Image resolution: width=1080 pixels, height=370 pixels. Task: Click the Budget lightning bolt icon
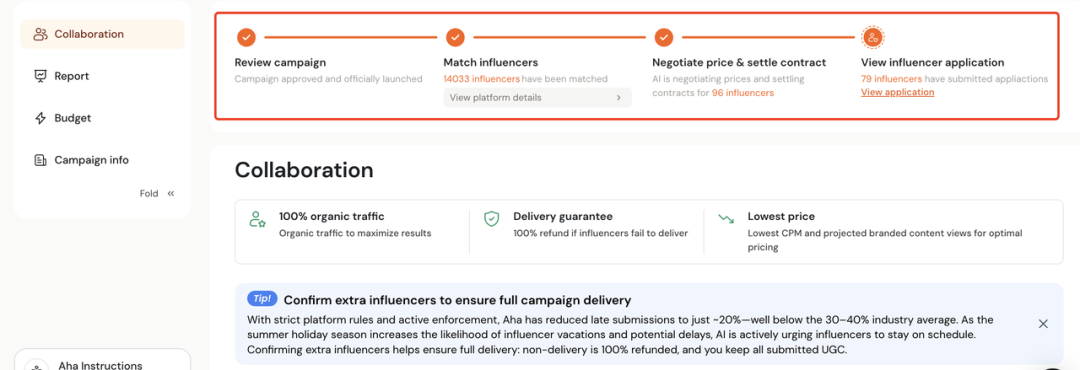(41, 119)
